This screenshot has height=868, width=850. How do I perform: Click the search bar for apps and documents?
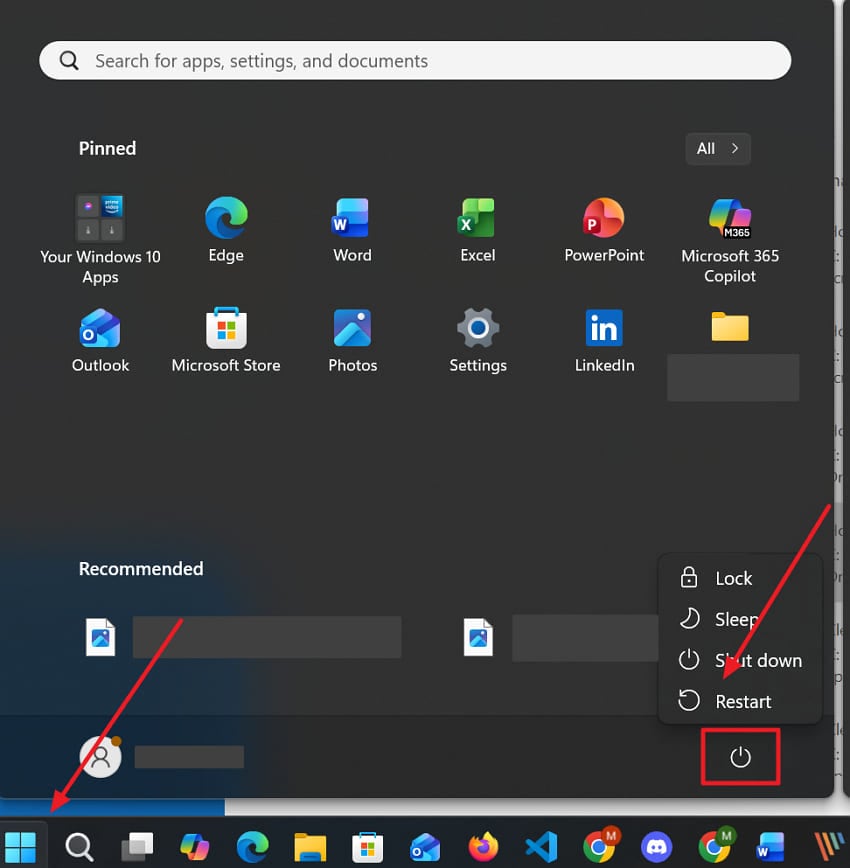click(x=414, y=60)
